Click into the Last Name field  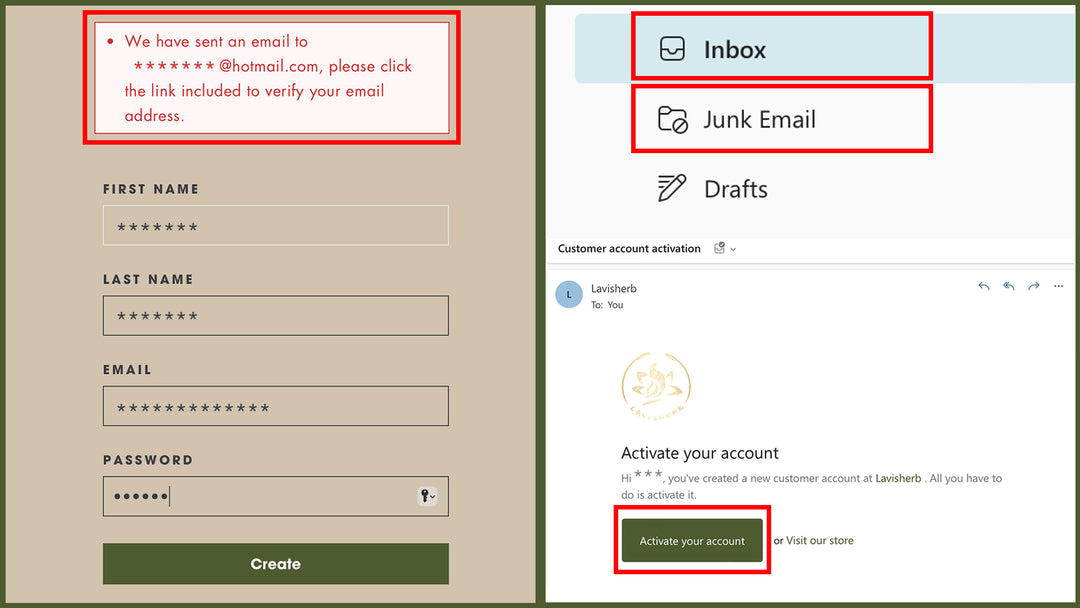[275, 316]
